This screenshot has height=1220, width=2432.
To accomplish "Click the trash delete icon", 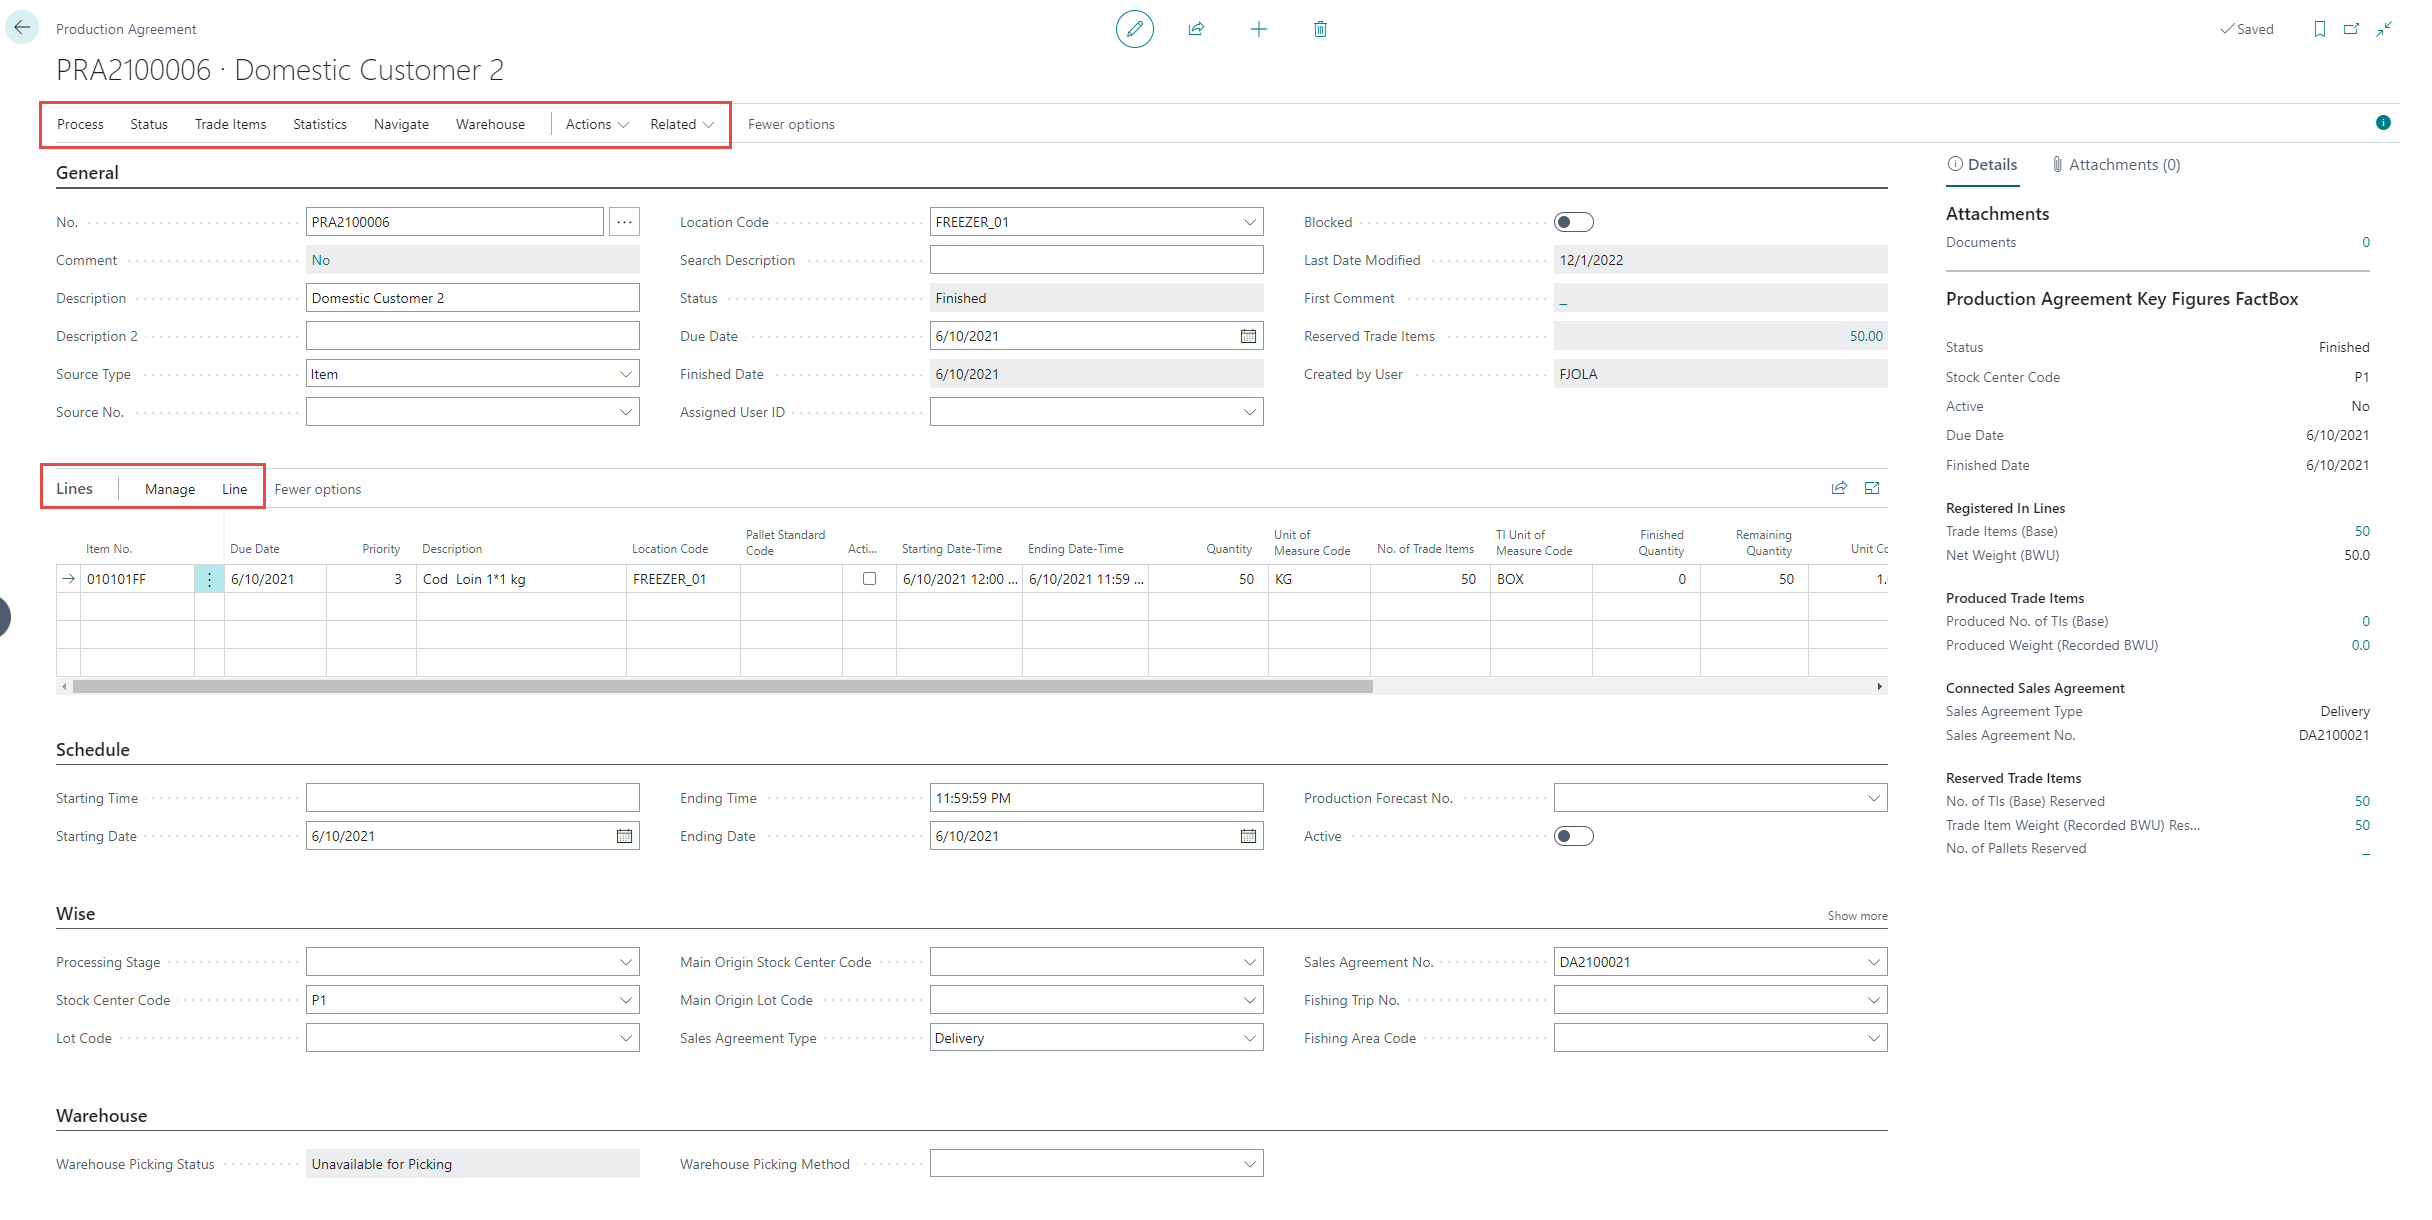I will click(1320, 29).
